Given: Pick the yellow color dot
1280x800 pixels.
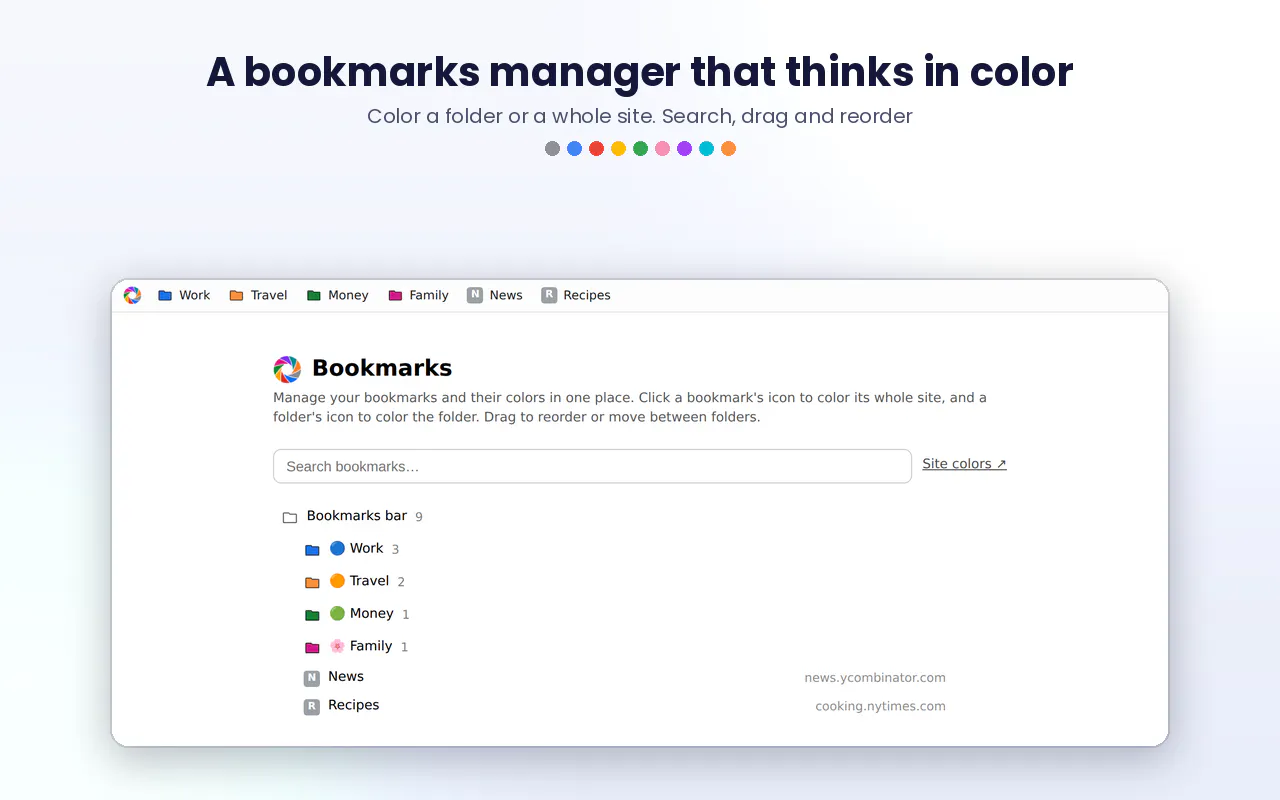Looking at the screenshot, I should coord(618,149).
